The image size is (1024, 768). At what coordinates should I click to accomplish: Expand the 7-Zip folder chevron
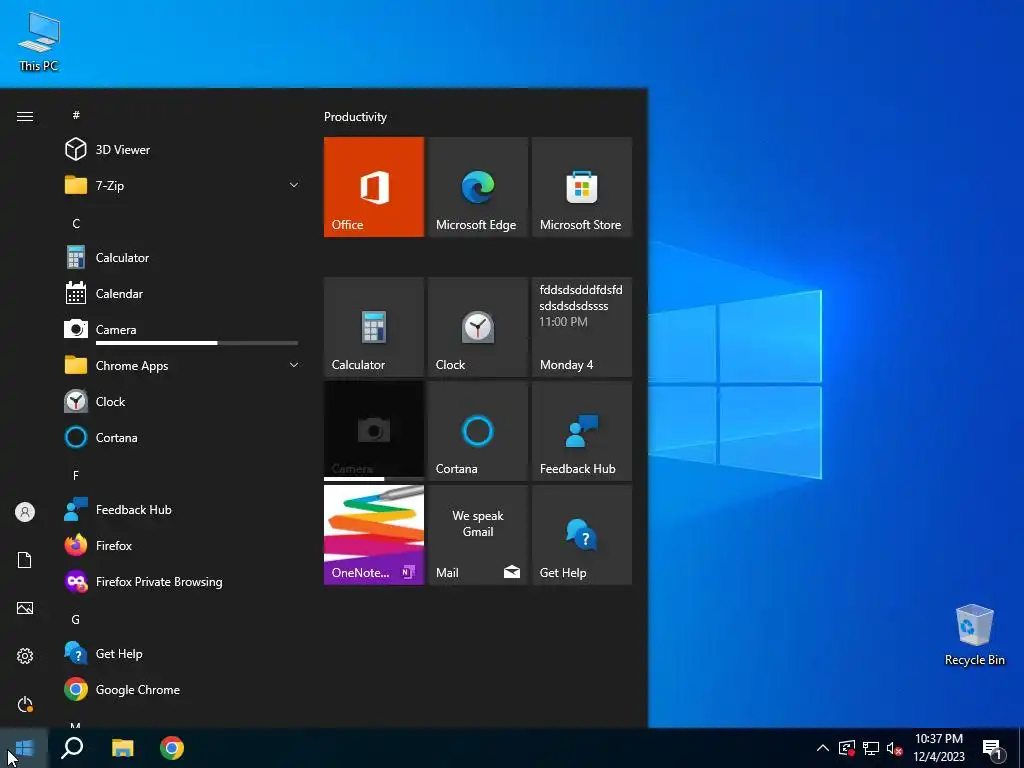pos(294,185)
